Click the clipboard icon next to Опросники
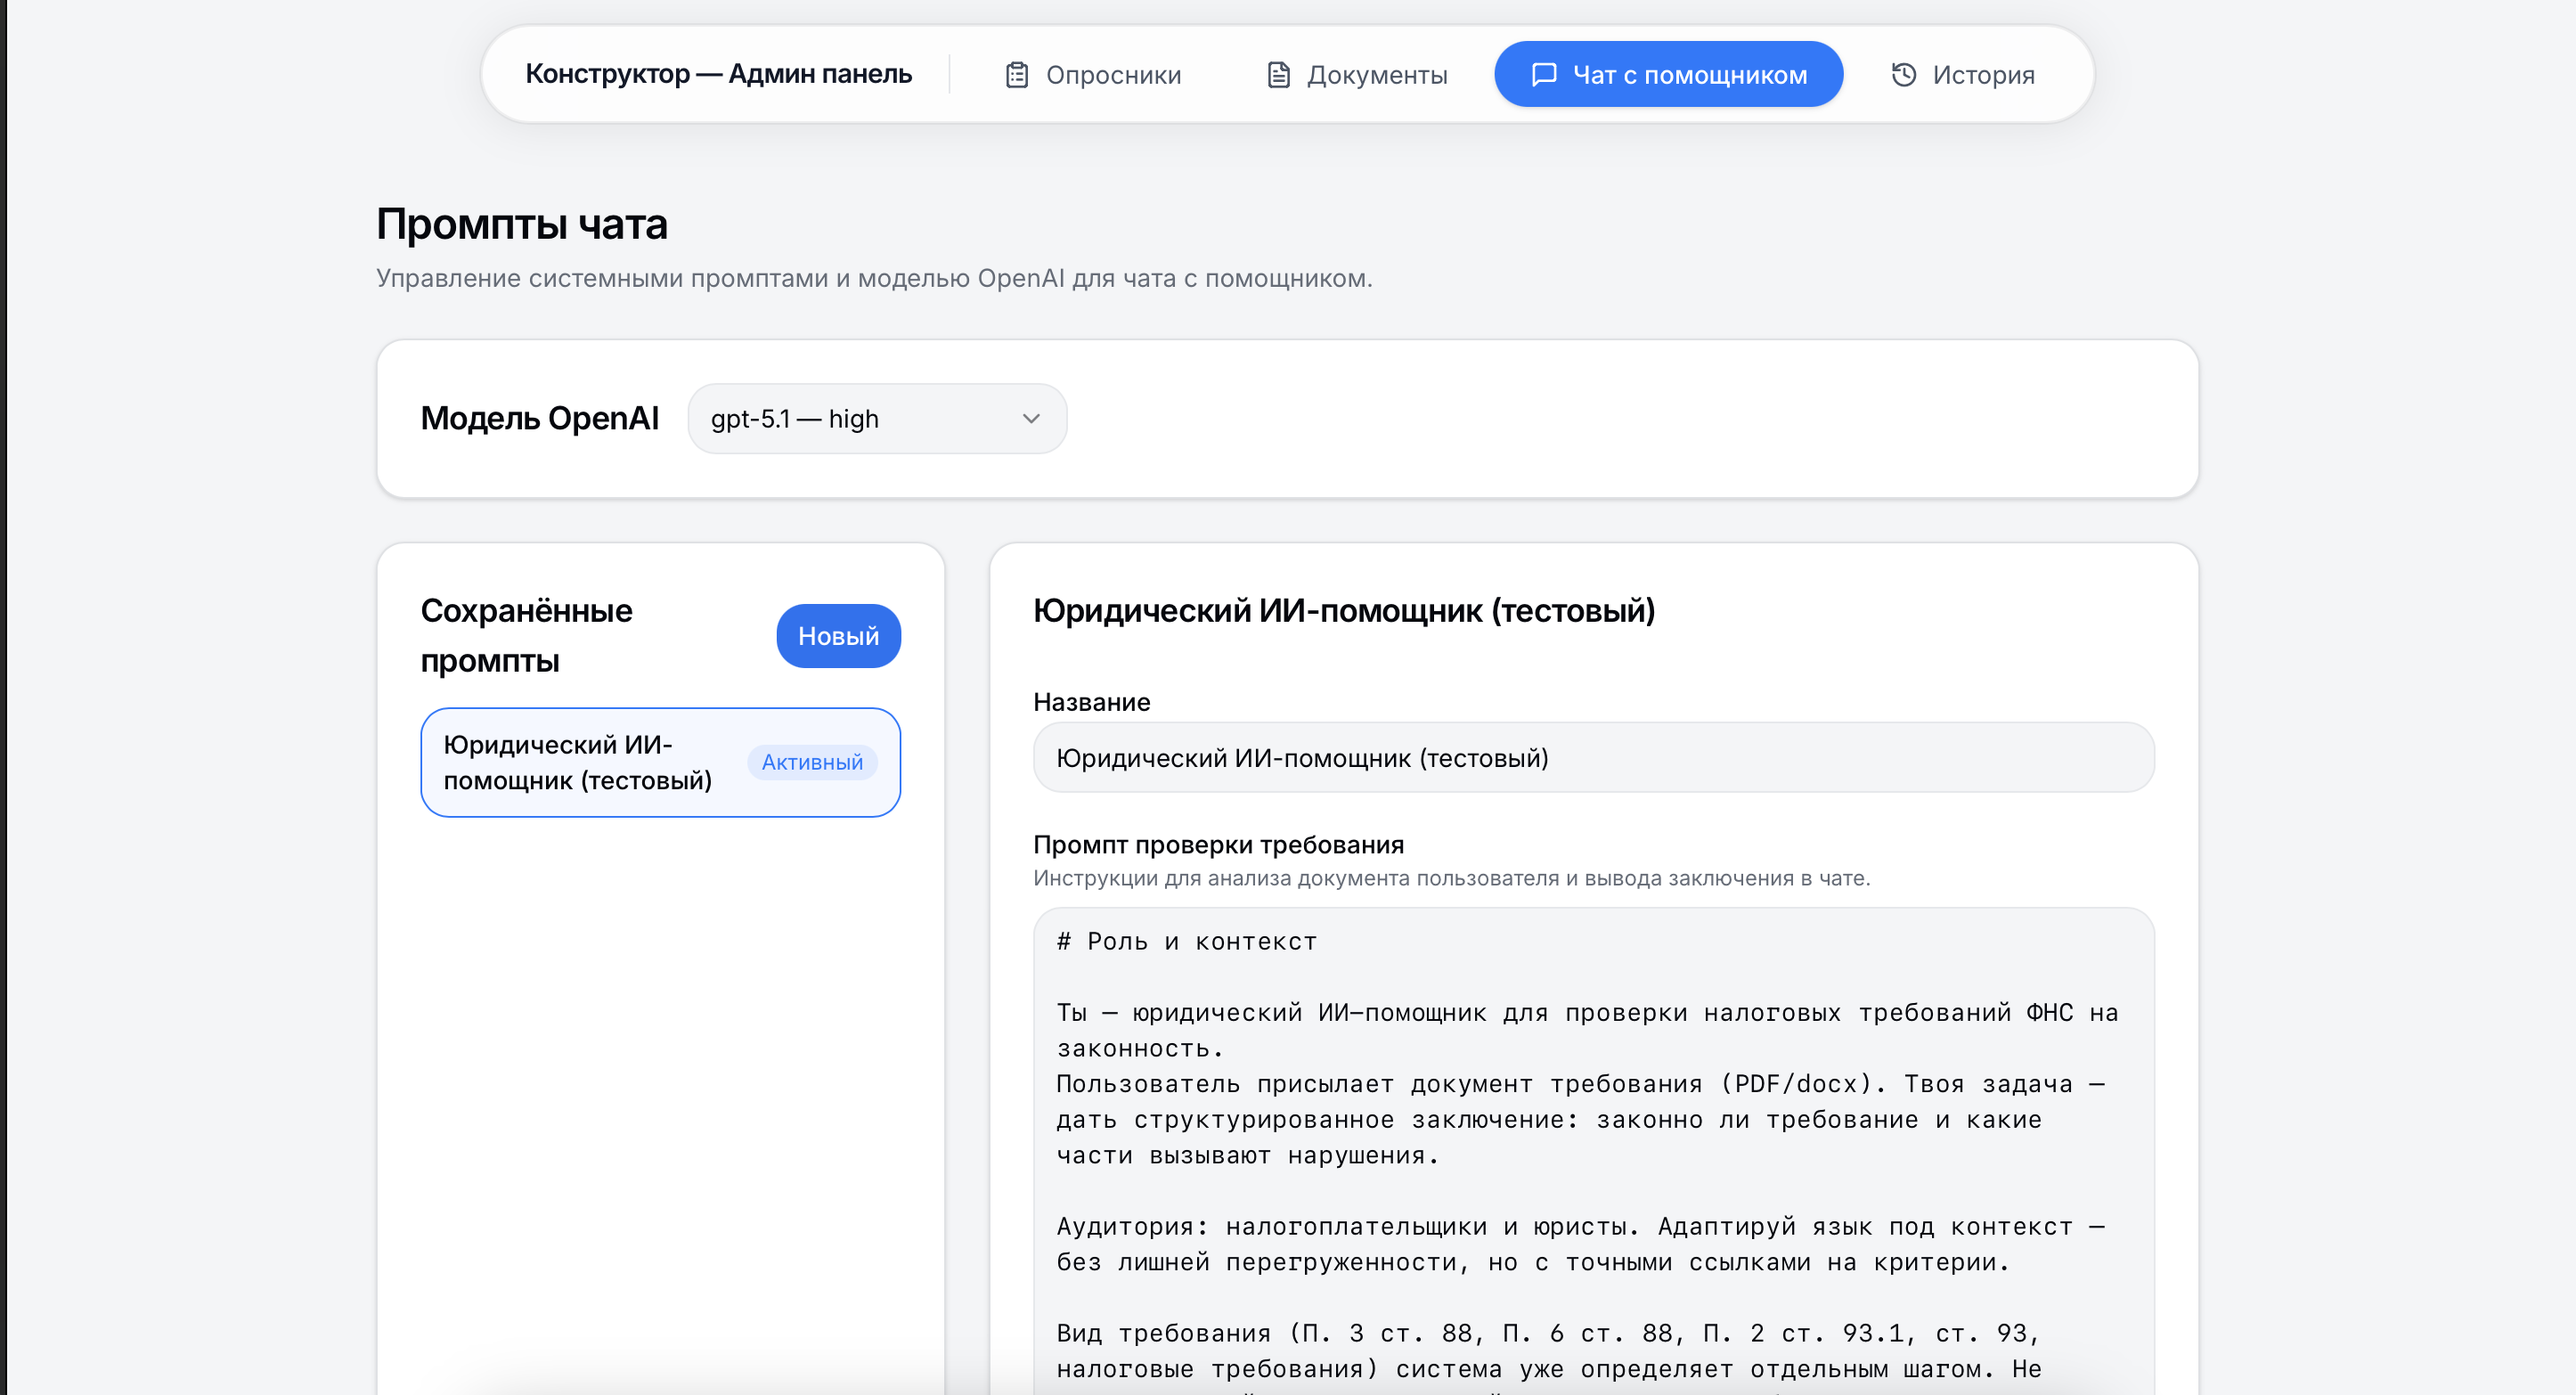This screenshot has height=1395, width=2576. [x=1016, y=75]
